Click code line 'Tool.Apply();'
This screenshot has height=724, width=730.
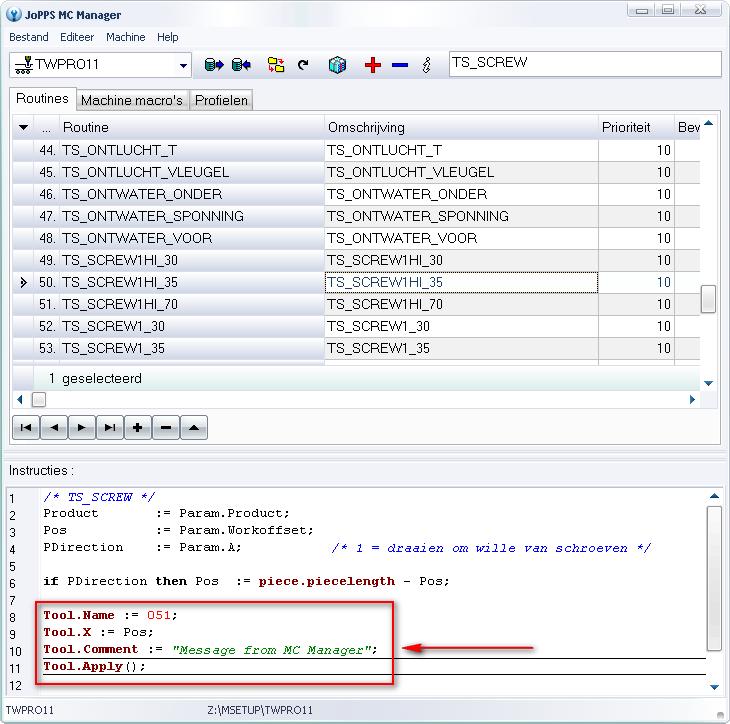point(95,666)
